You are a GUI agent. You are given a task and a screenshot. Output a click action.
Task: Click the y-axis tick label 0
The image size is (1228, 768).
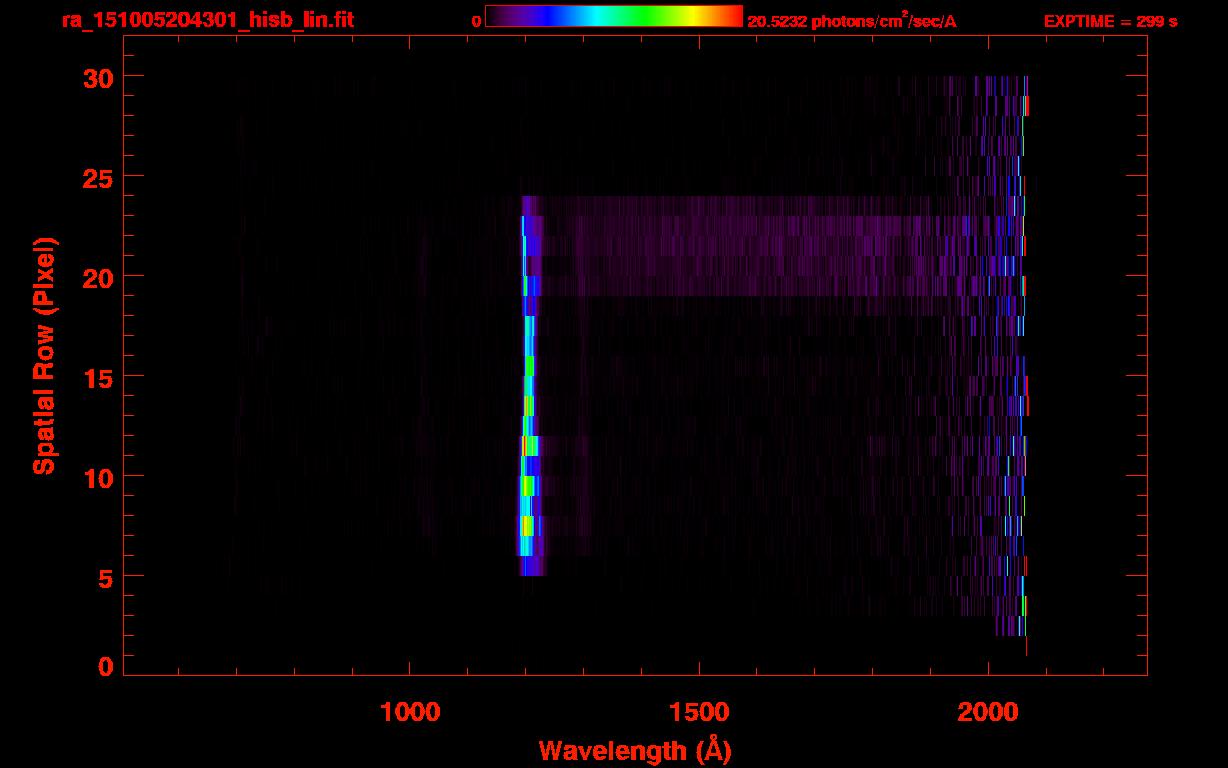pyautogui.click(x=104, y=667)
